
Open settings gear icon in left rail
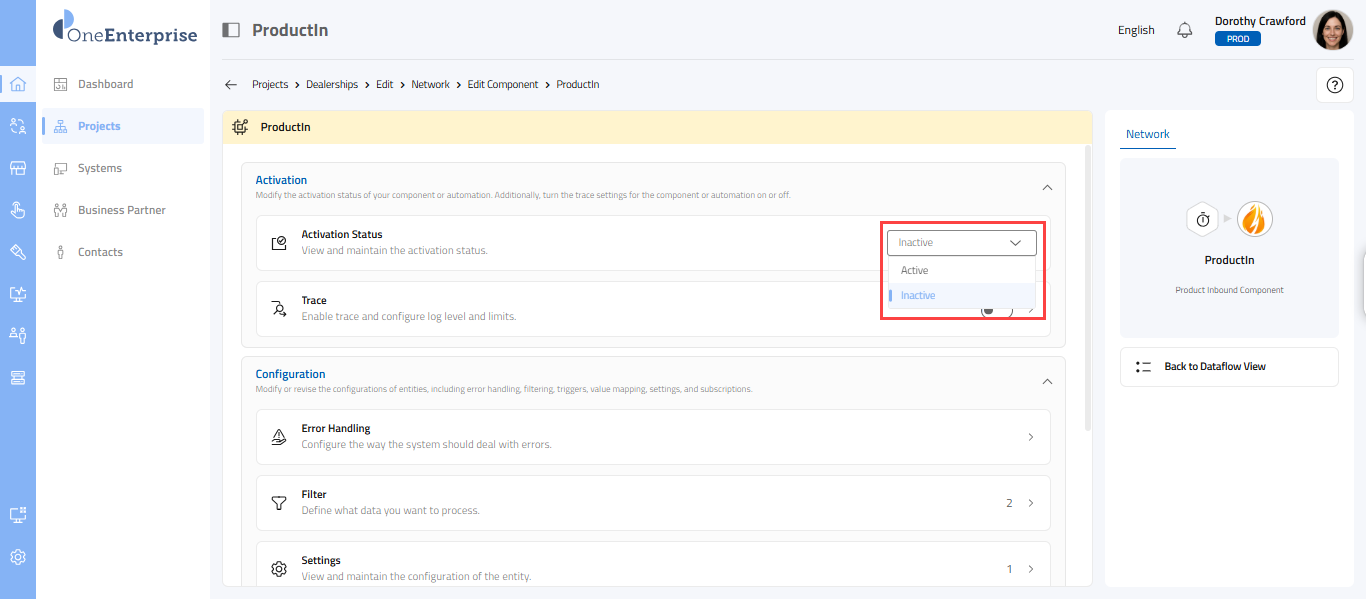[17, 557]
